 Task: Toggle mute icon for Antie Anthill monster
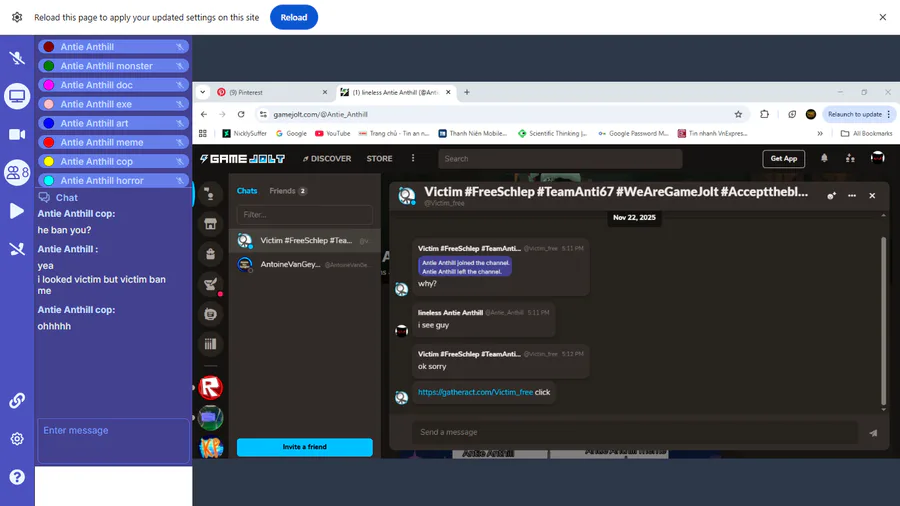(x=180, y=66)
